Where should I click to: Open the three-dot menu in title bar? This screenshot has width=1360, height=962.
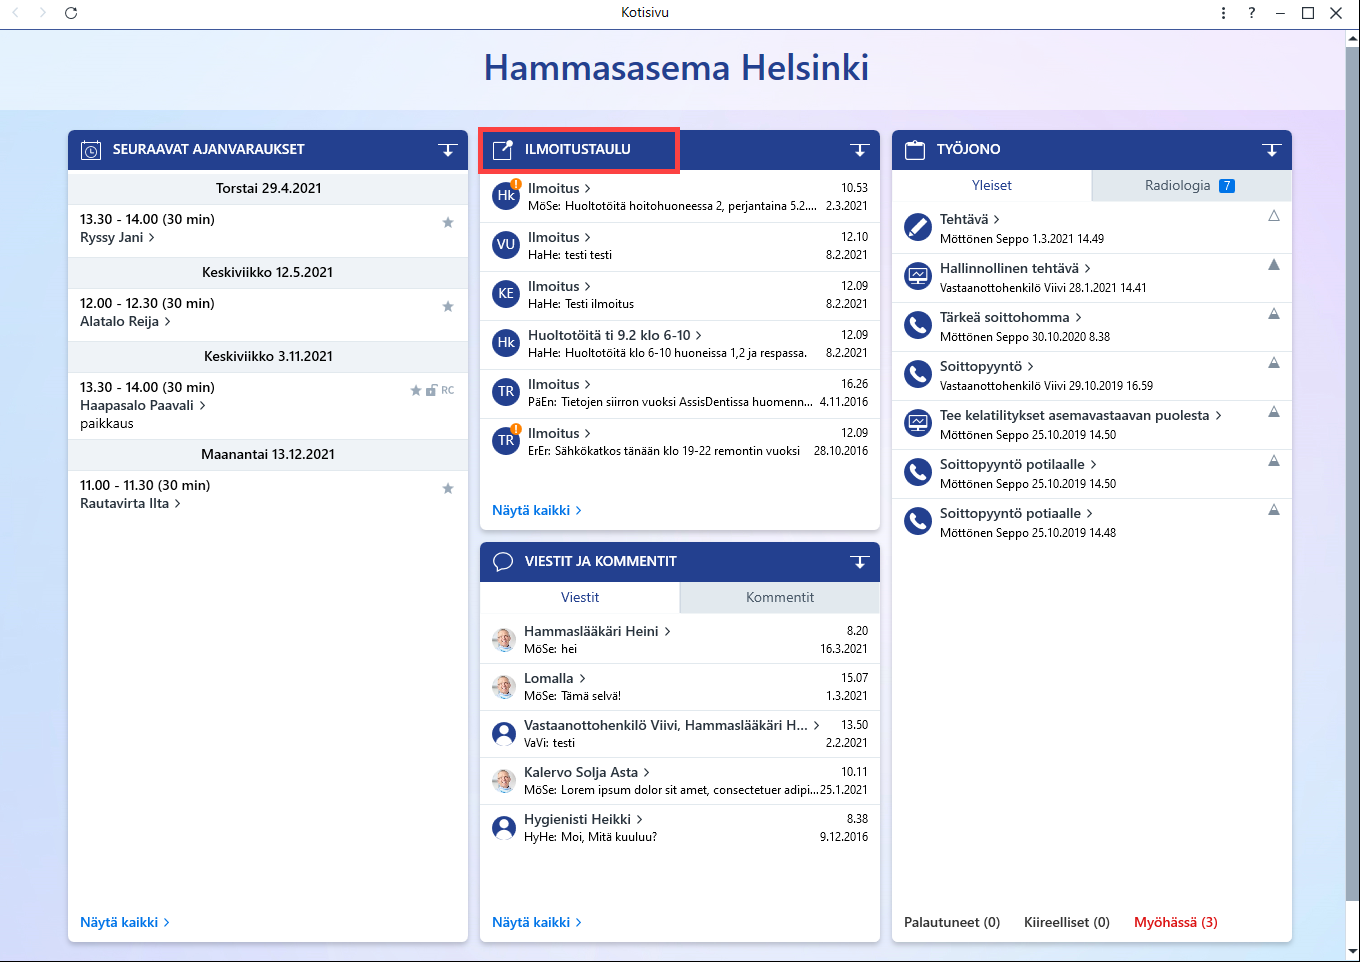1223,13
